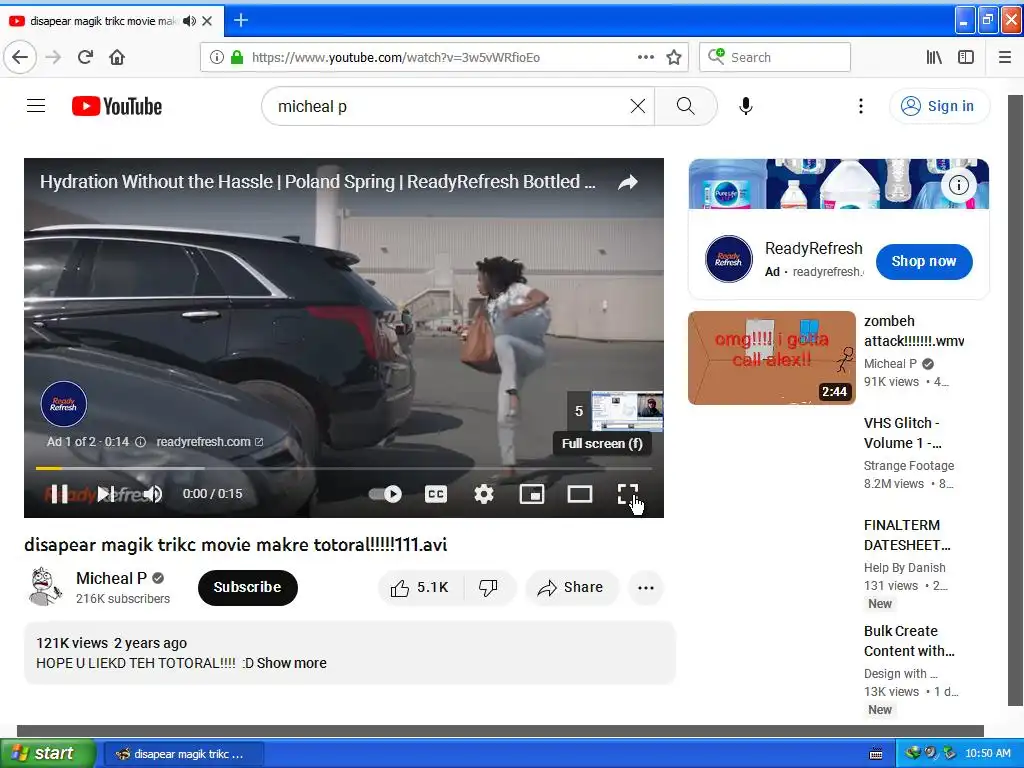Dislike this video
The width and height of the screenshot is (1024, 768).
[x=488, y=588]
